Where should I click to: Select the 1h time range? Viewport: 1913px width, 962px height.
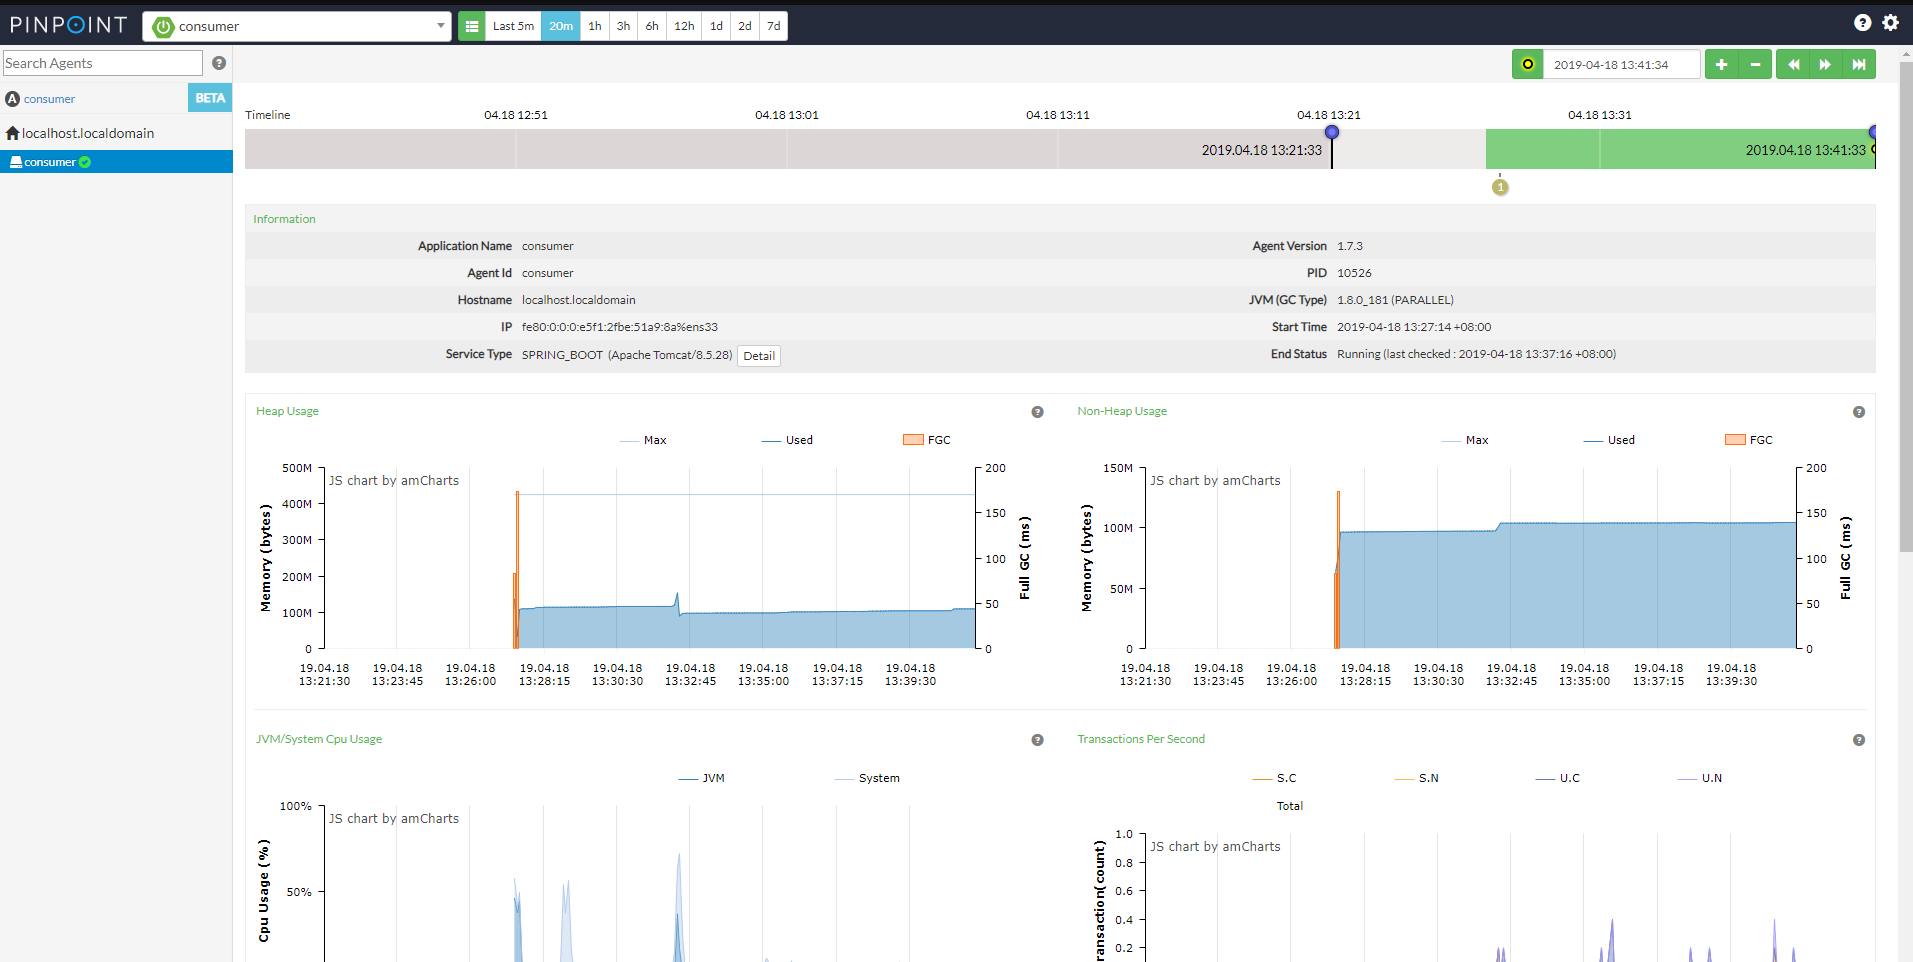pyautogui.click(x=595, y=26)
